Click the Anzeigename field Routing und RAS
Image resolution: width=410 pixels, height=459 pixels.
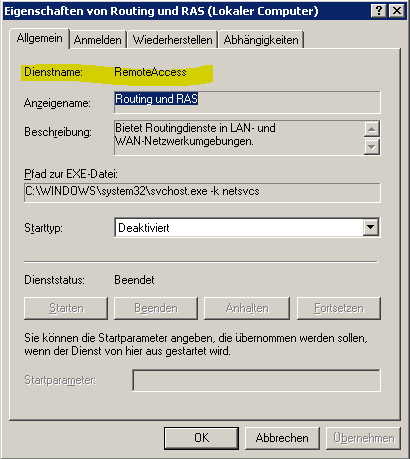247,102
